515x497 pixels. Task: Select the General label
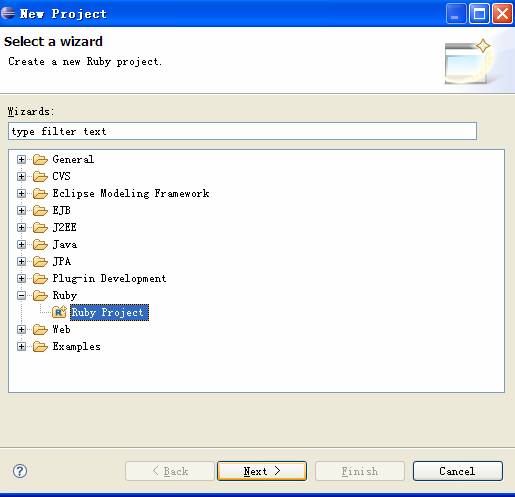73,160
